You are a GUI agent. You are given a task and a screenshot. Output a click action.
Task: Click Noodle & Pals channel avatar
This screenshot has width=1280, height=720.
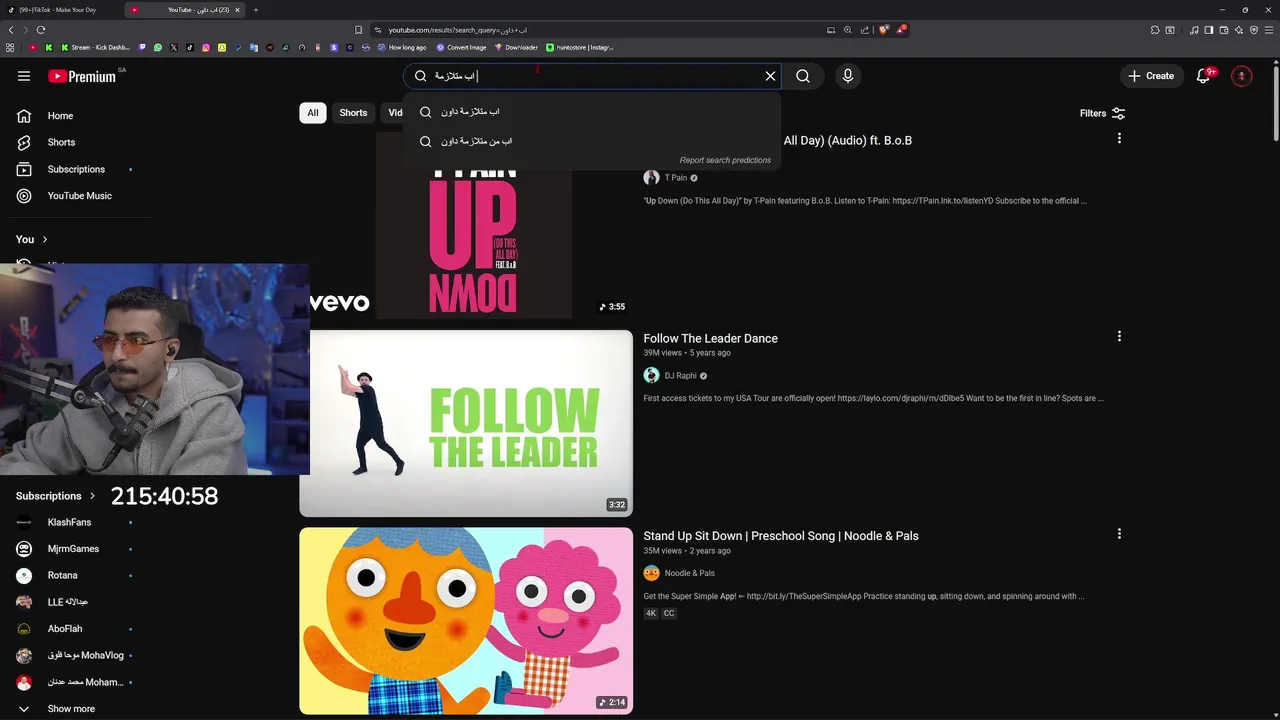(651, 574)
